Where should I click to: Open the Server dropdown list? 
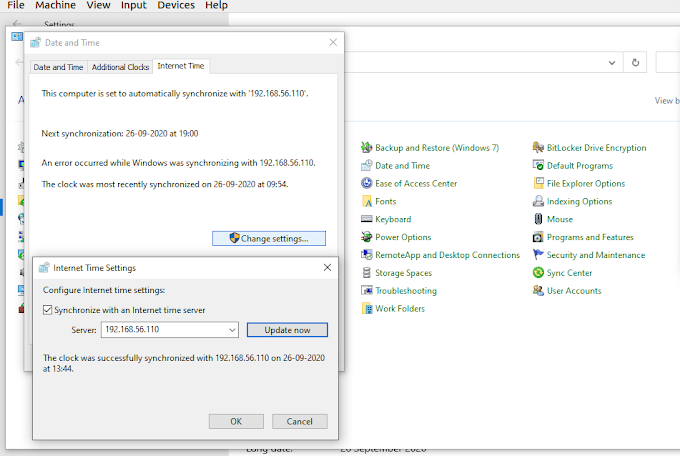pyautogui.click(x=232, y=330)
